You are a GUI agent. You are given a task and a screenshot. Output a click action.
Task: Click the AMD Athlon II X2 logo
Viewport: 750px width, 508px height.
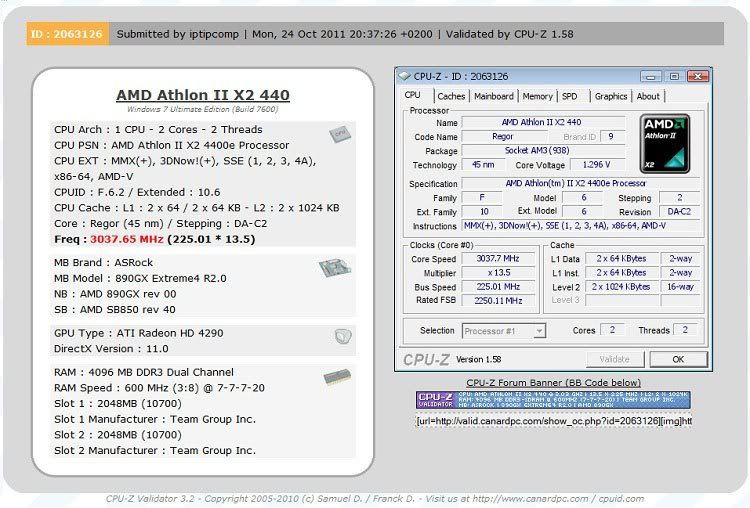665,143
